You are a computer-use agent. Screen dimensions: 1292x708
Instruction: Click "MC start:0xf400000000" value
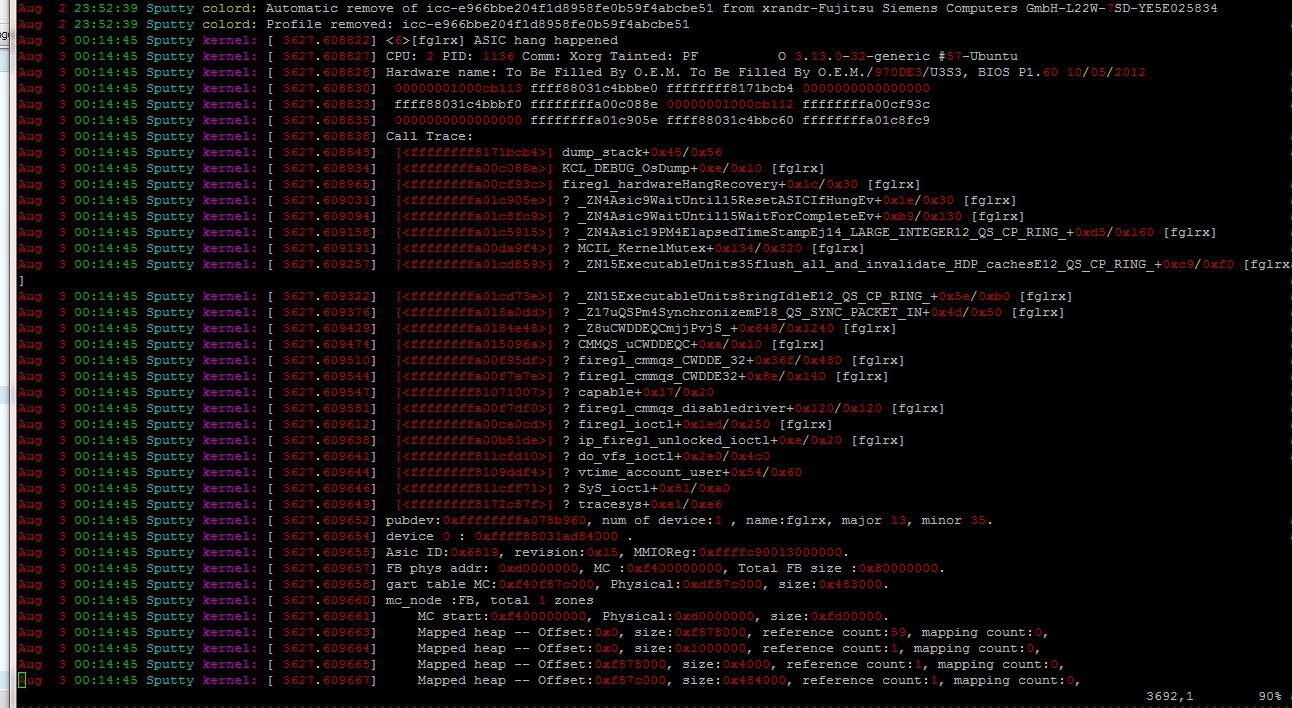pyautogui.click(x=501, y=616)
